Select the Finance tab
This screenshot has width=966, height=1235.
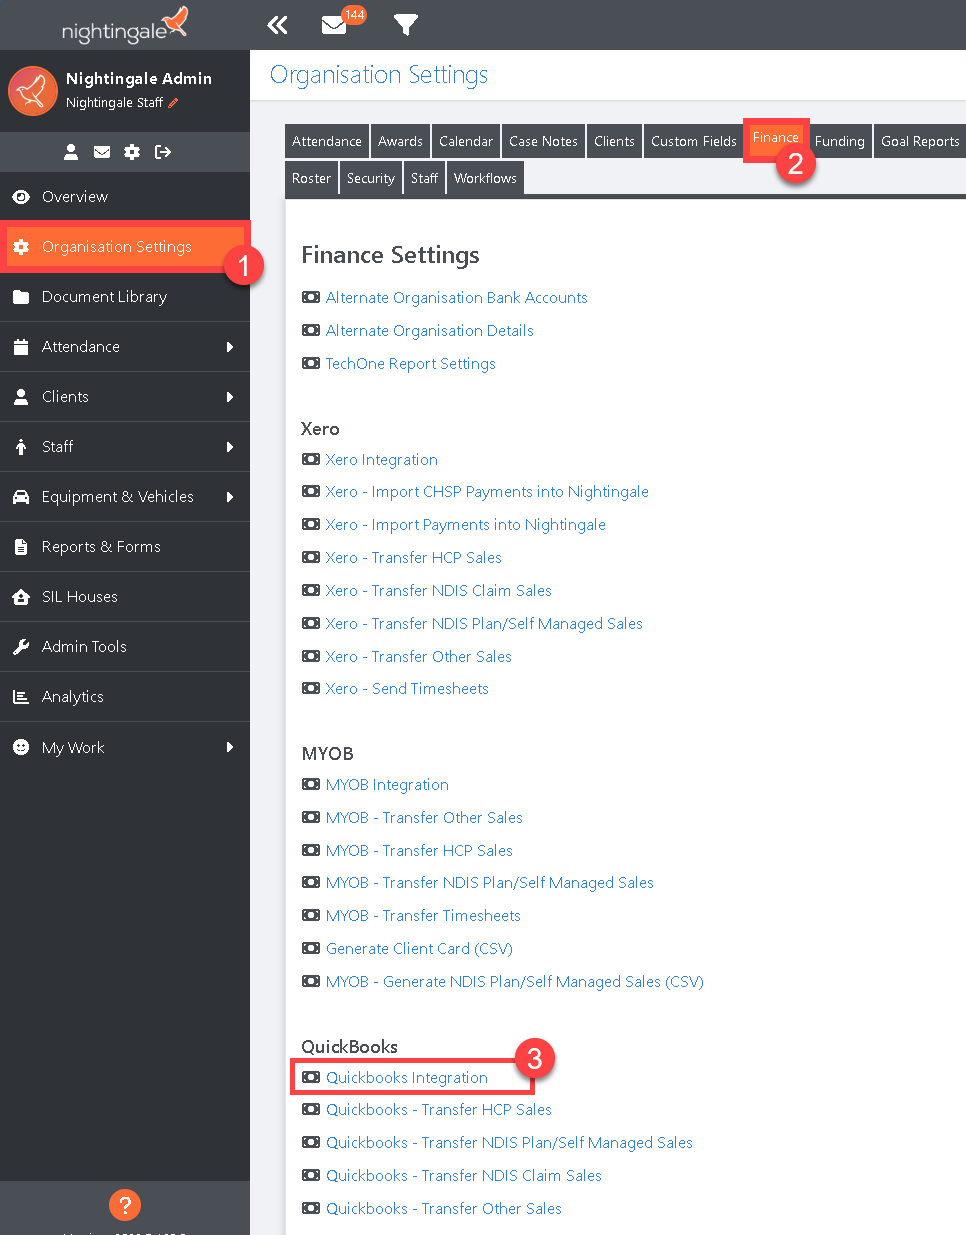pos(776,138)
